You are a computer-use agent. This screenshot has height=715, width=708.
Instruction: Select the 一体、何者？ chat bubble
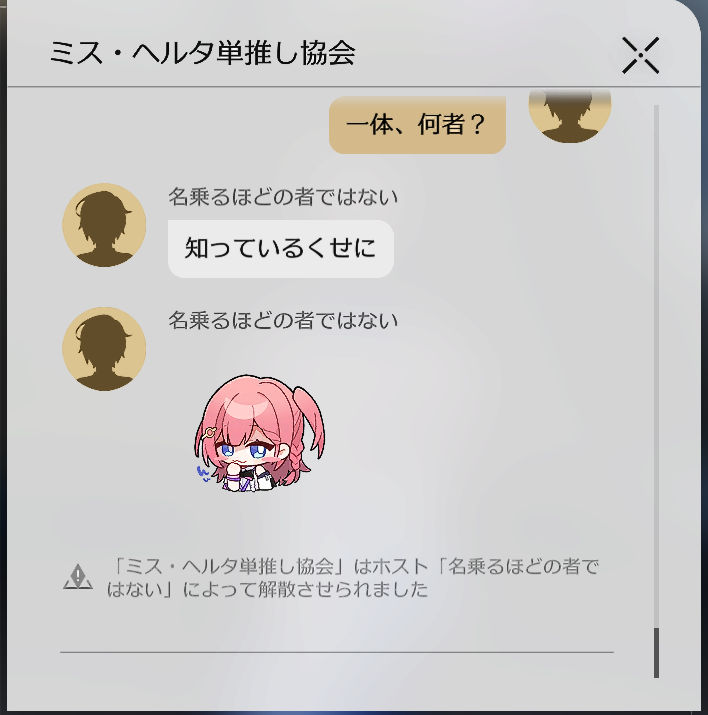(417, 125)
